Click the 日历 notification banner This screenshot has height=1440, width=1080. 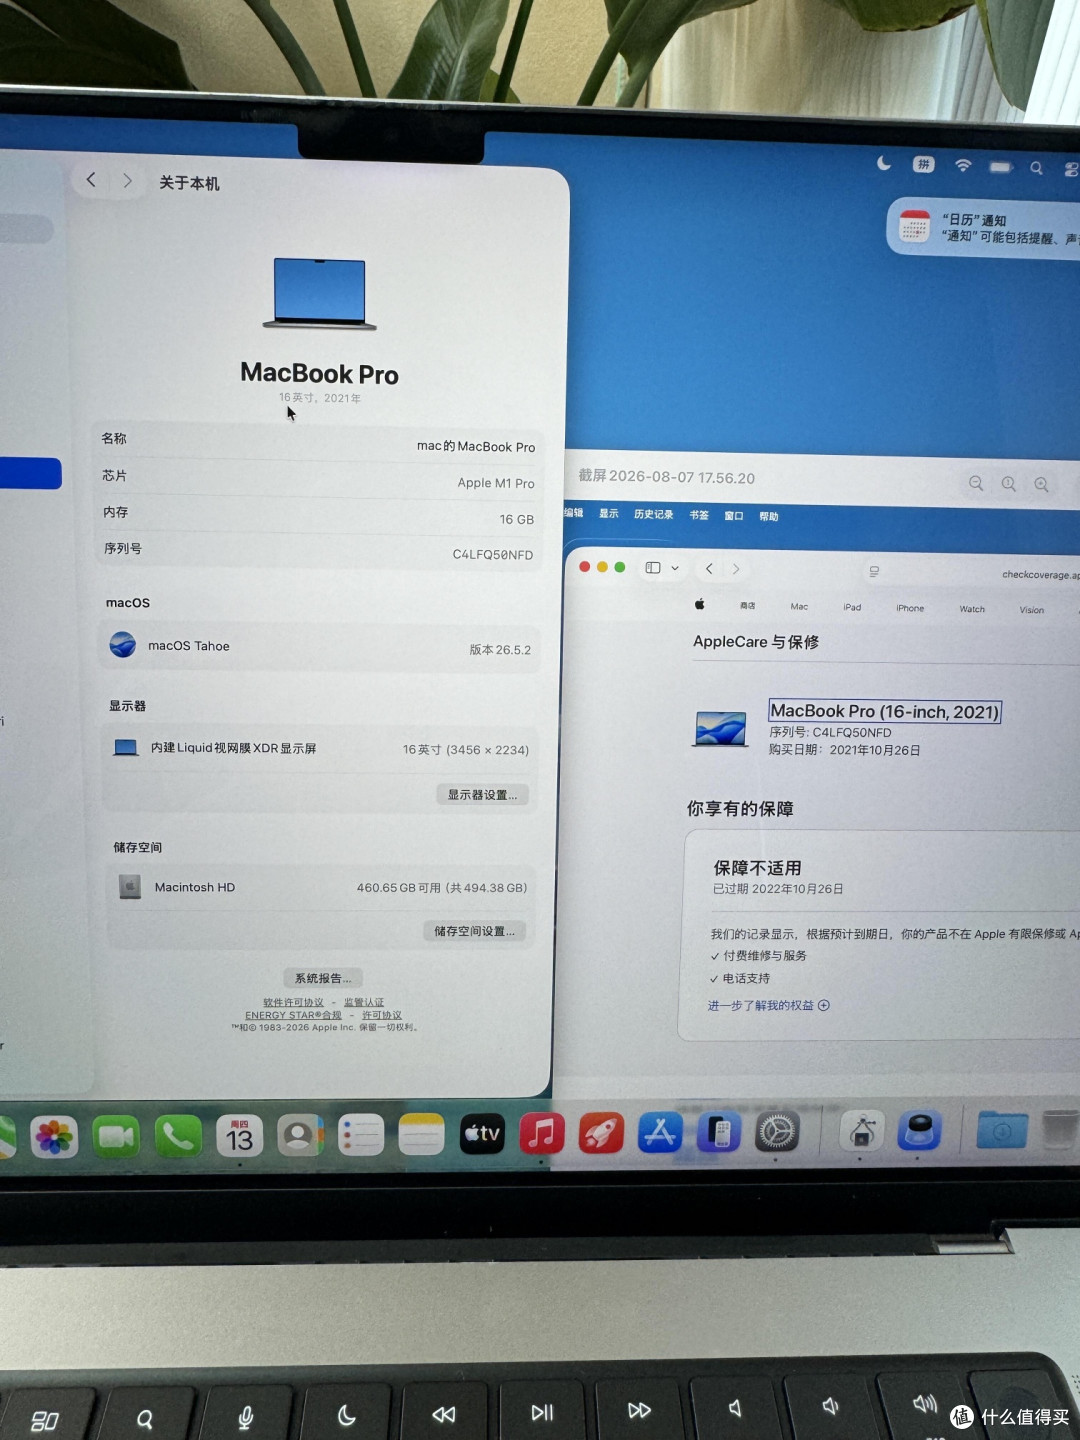pos(984,228)
